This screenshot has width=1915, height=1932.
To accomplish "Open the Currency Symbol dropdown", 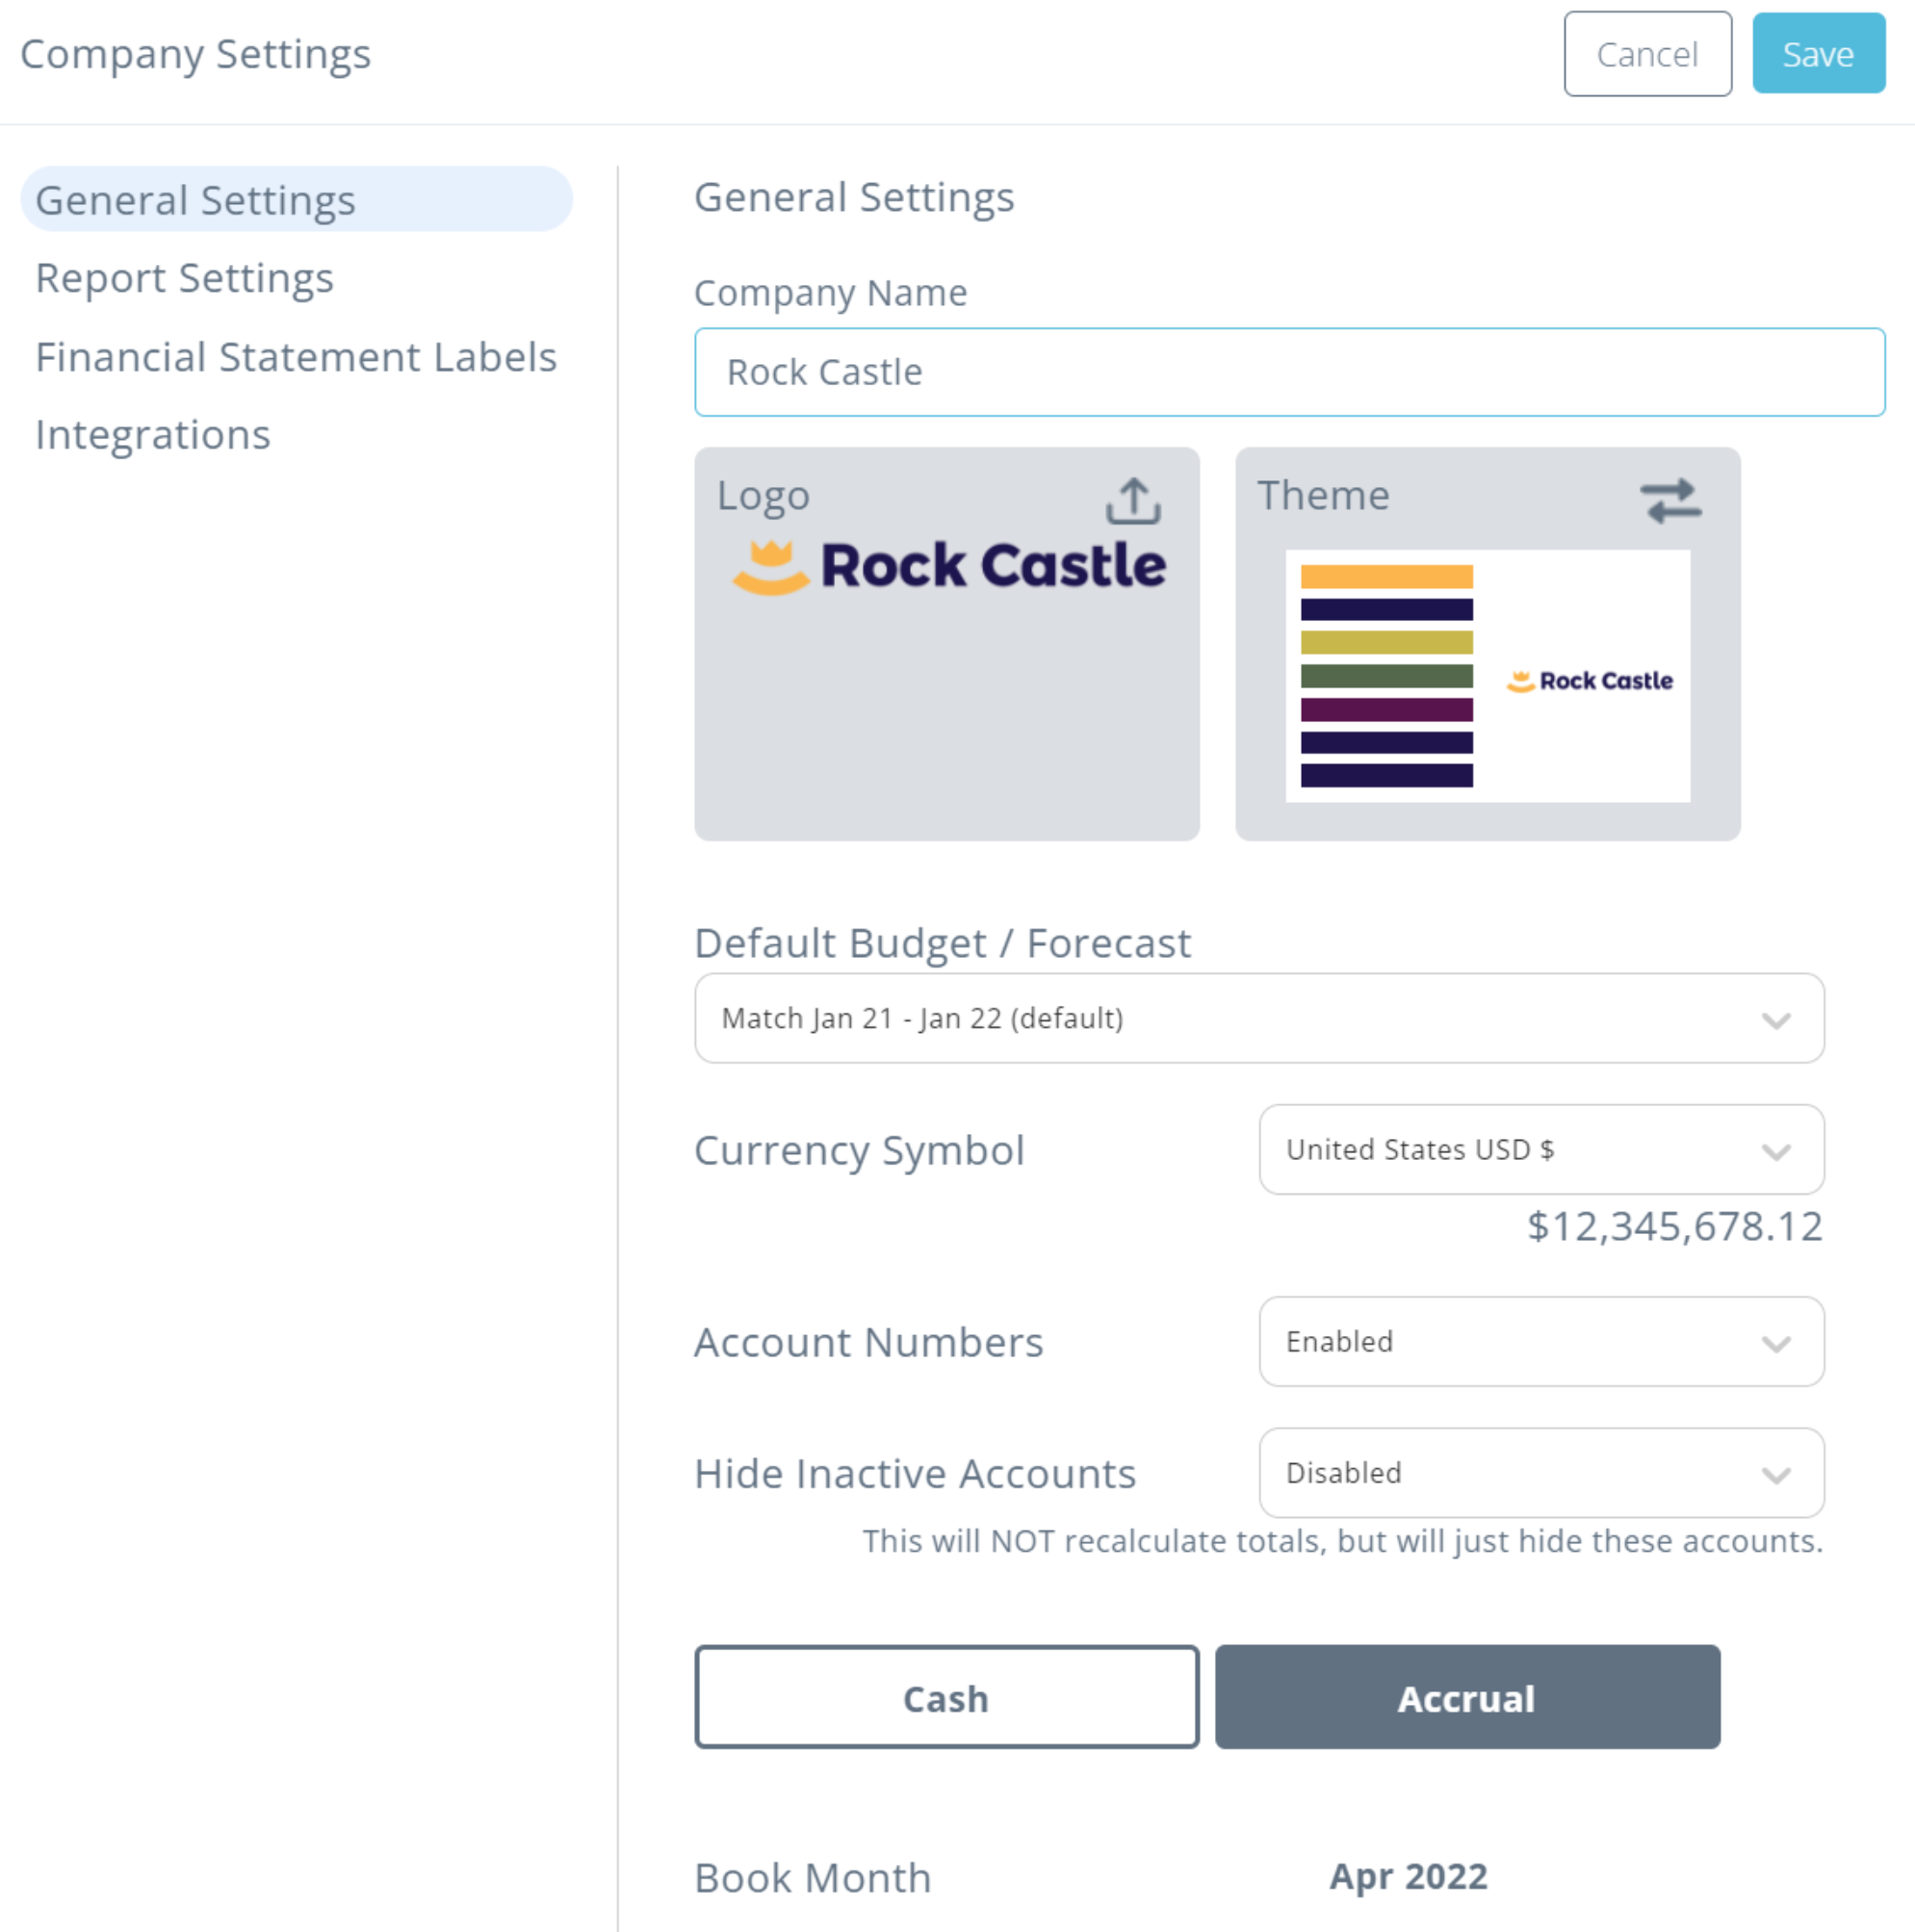I will click(1541, 1149).
